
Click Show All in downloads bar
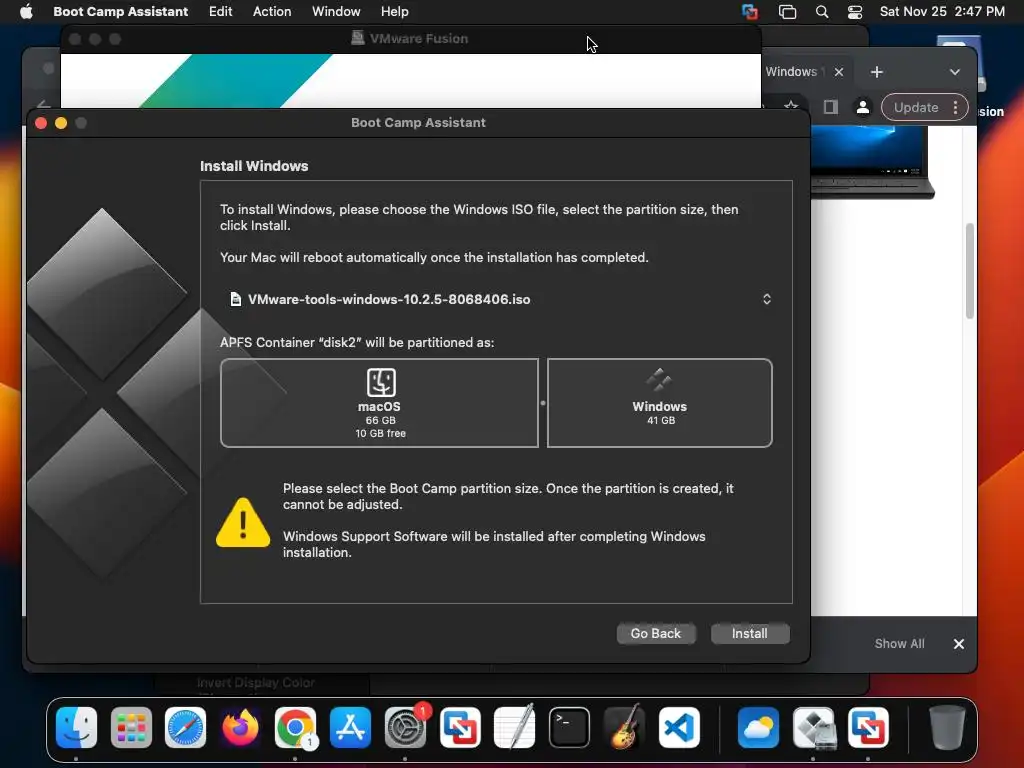tap(899, 644)
